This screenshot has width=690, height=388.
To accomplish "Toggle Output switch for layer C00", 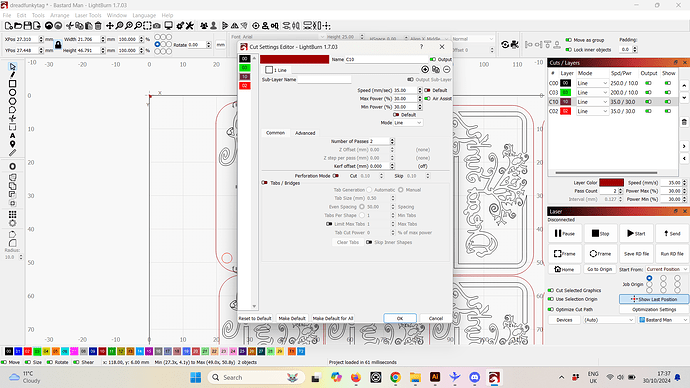I will [648, 83].
